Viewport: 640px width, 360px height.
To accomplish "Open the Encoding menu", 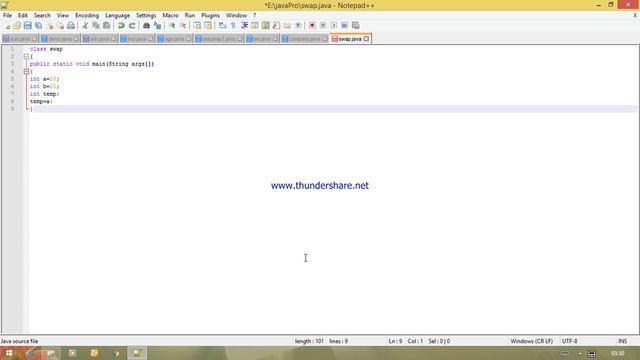I will [x=87, y=16].
